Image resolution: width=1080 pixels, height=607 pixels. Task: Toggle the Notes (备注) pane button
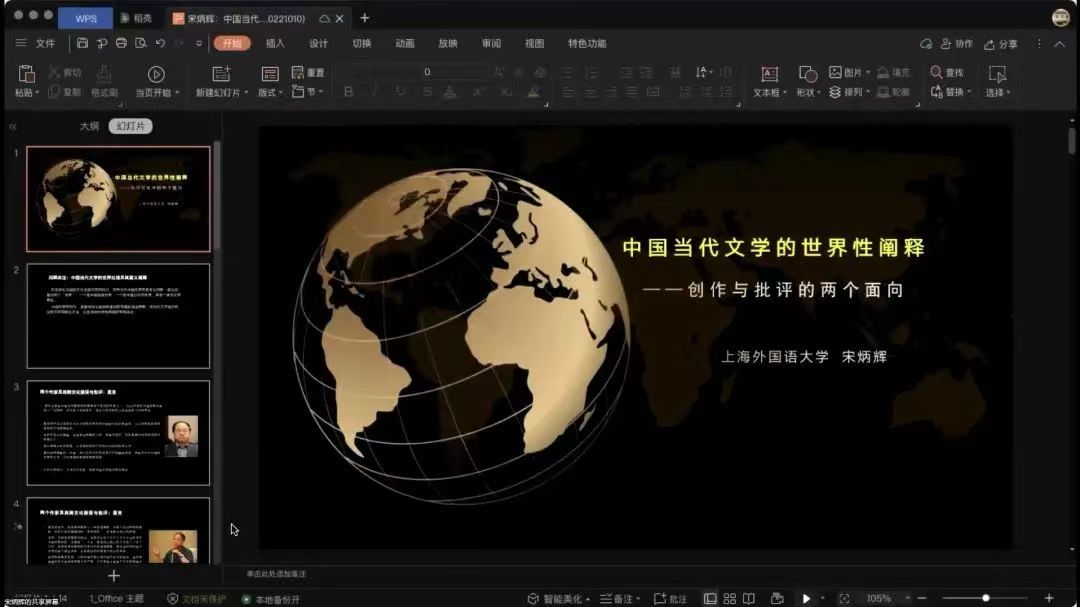[617, 598]
